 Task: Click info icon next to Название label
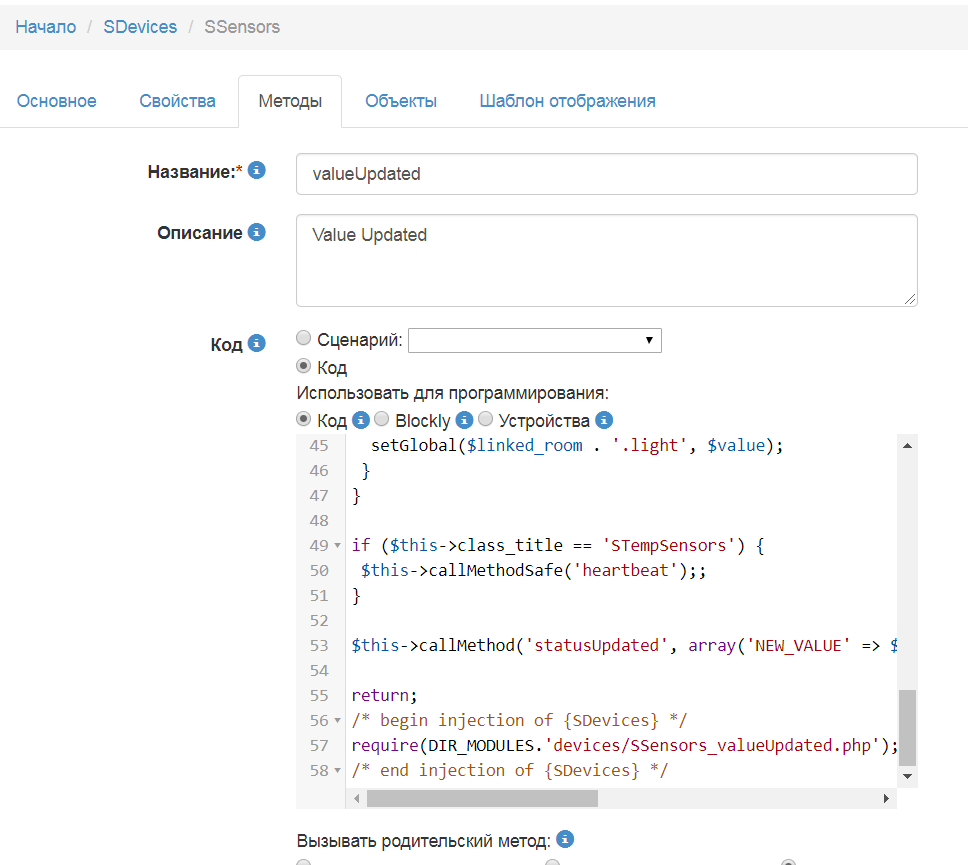coord(257,171)
